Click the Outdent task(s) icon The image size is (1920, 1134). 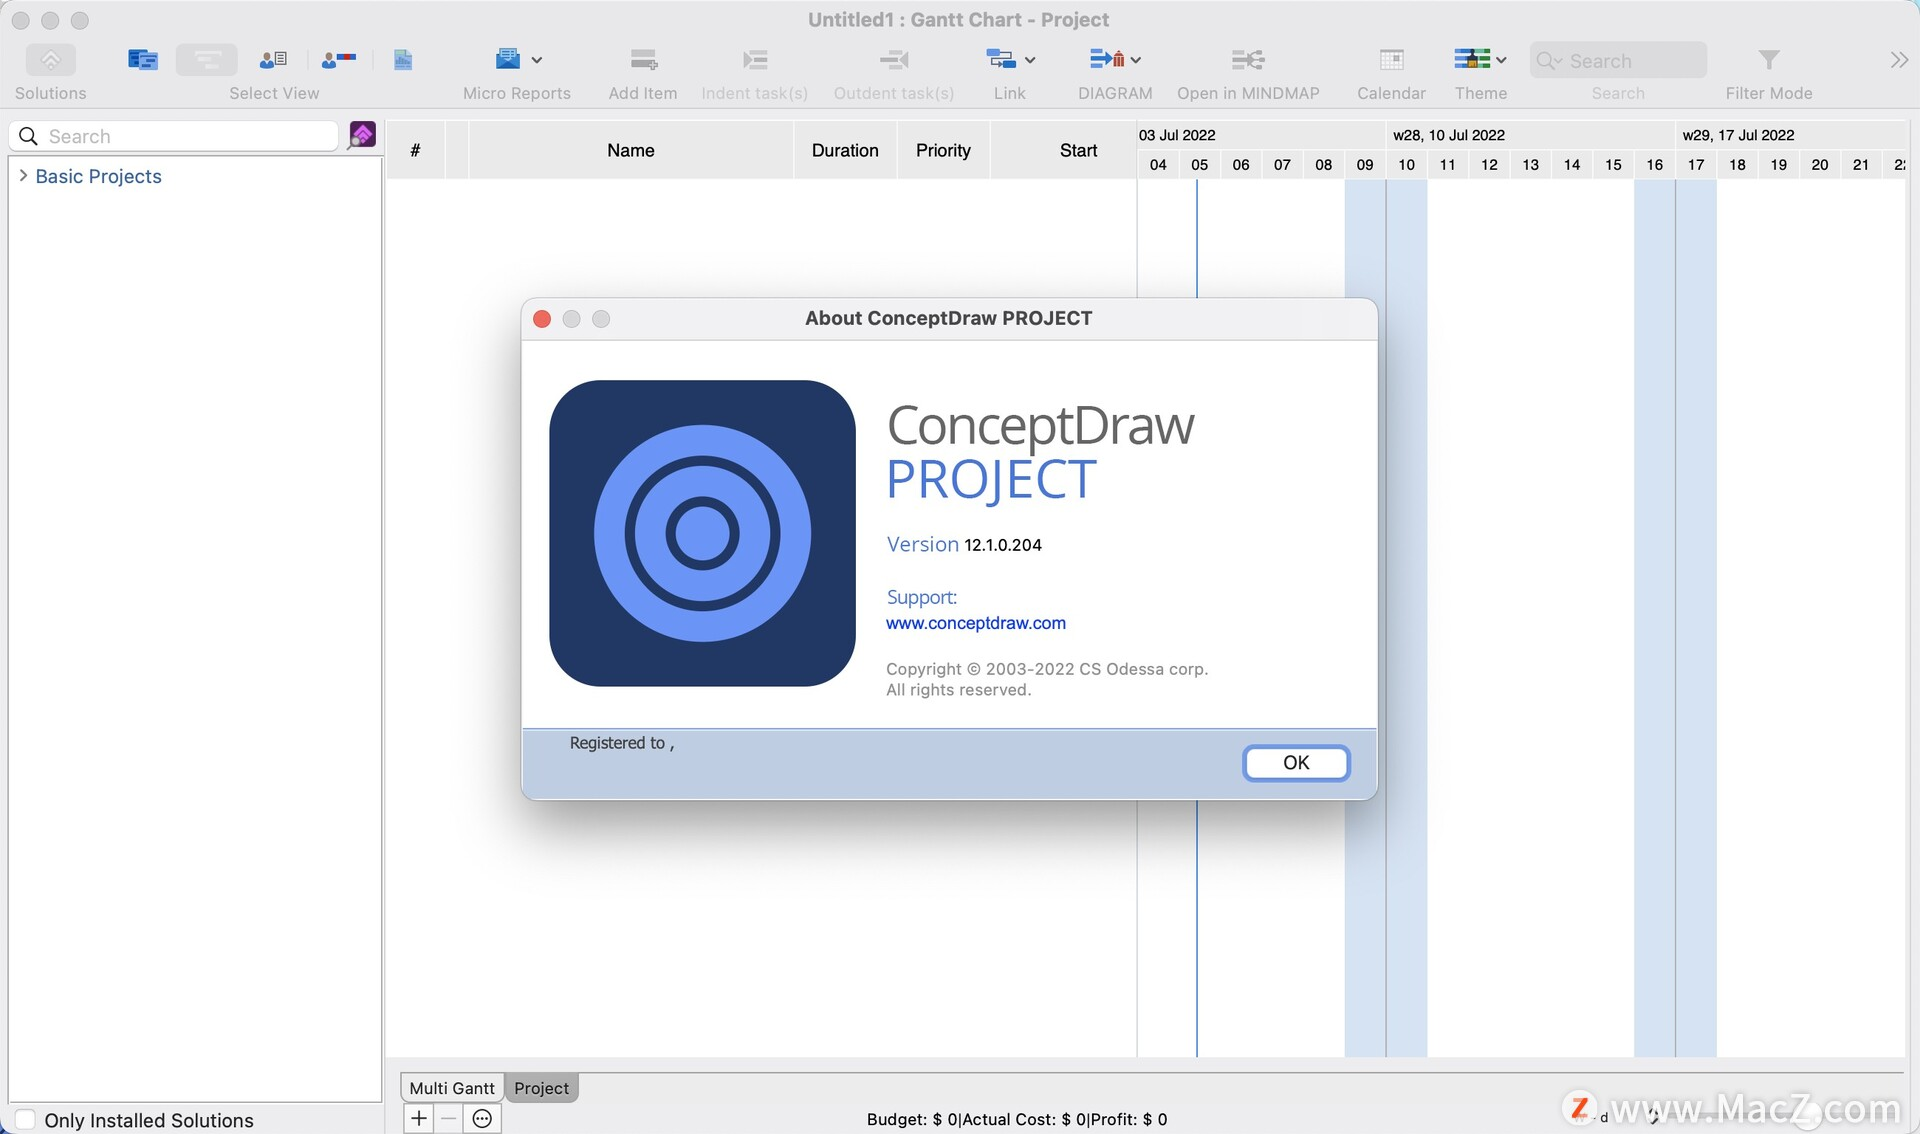coord(894,60)
